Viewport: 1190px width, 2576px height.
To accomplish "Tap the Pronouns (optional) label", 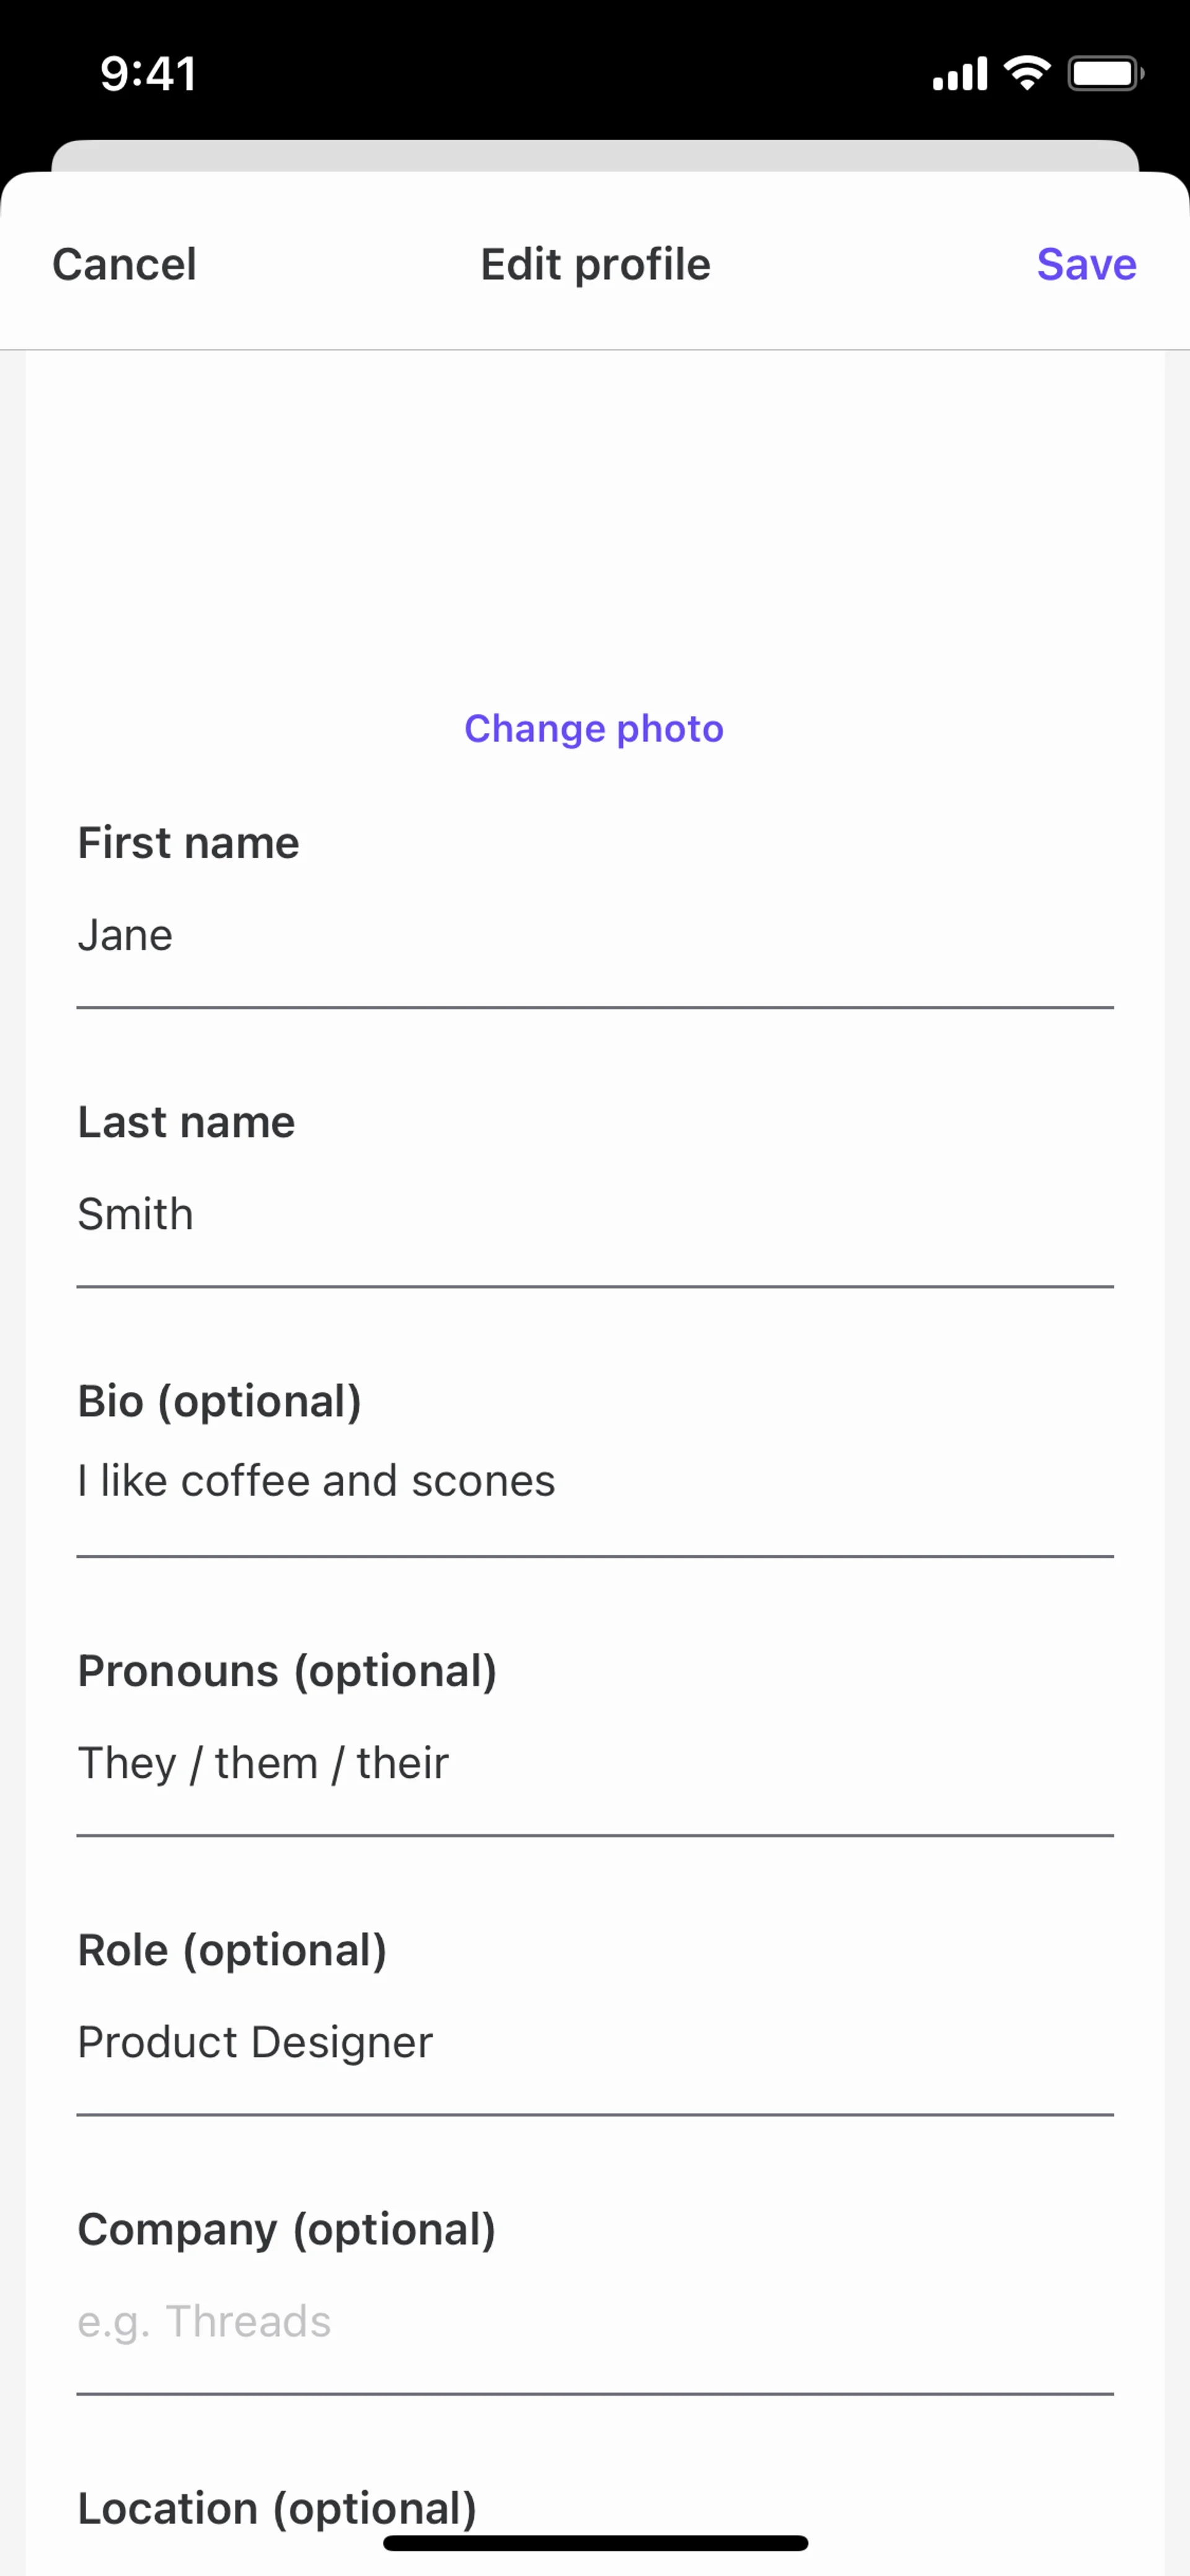I will 287,1671.
